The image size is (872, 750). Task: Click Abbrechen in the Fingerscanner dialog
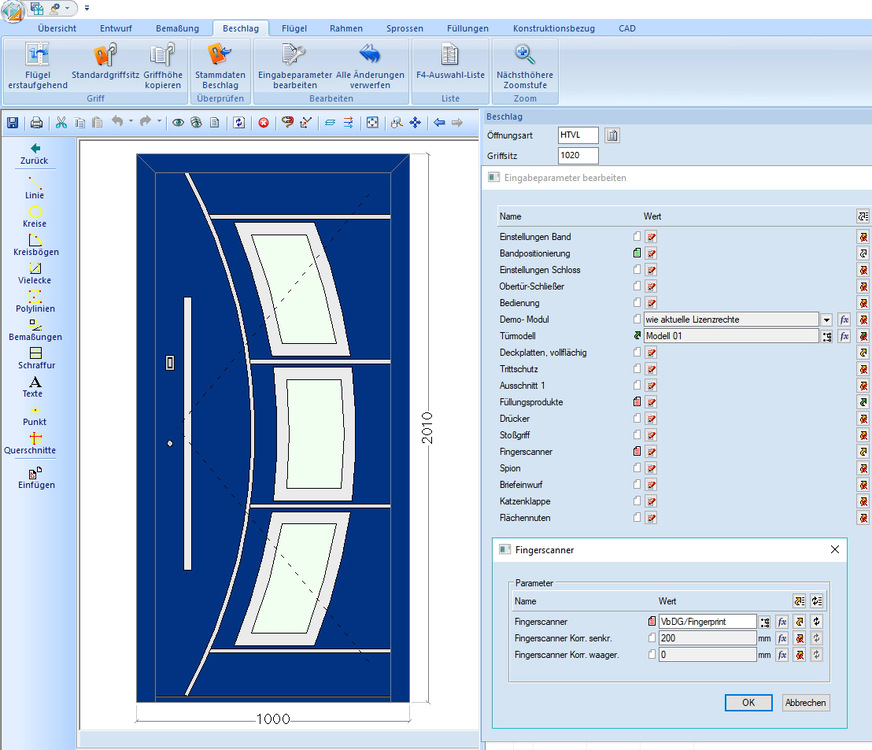[x=805, y=703]
